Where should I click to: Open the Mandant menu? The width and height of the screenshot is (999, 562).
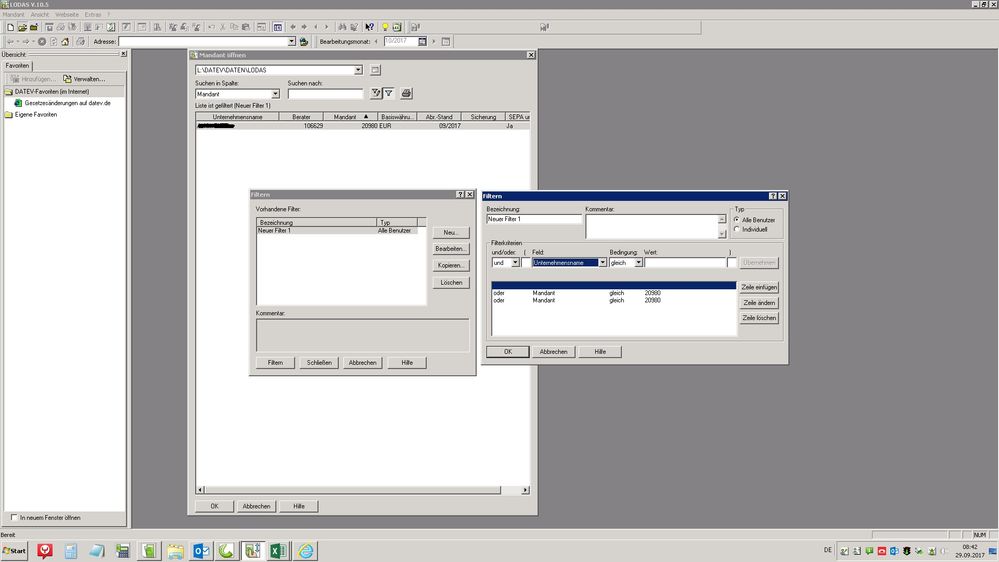[x=13, y=14]
